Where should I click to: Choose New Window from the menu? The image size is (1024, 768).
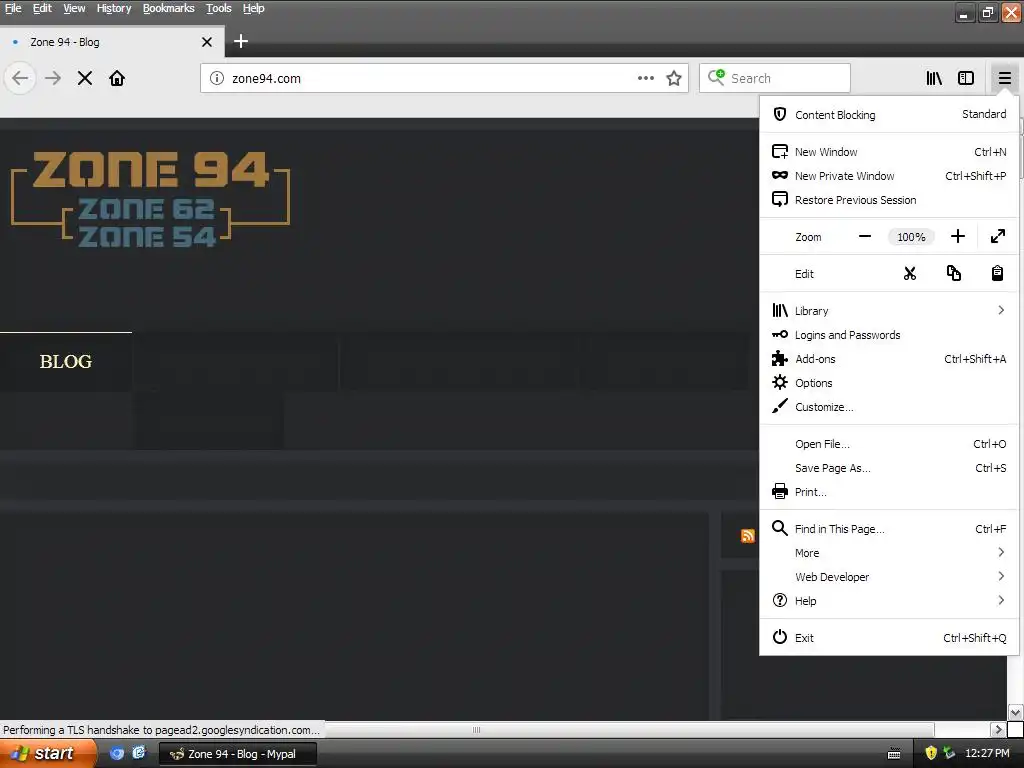point(889,152)
